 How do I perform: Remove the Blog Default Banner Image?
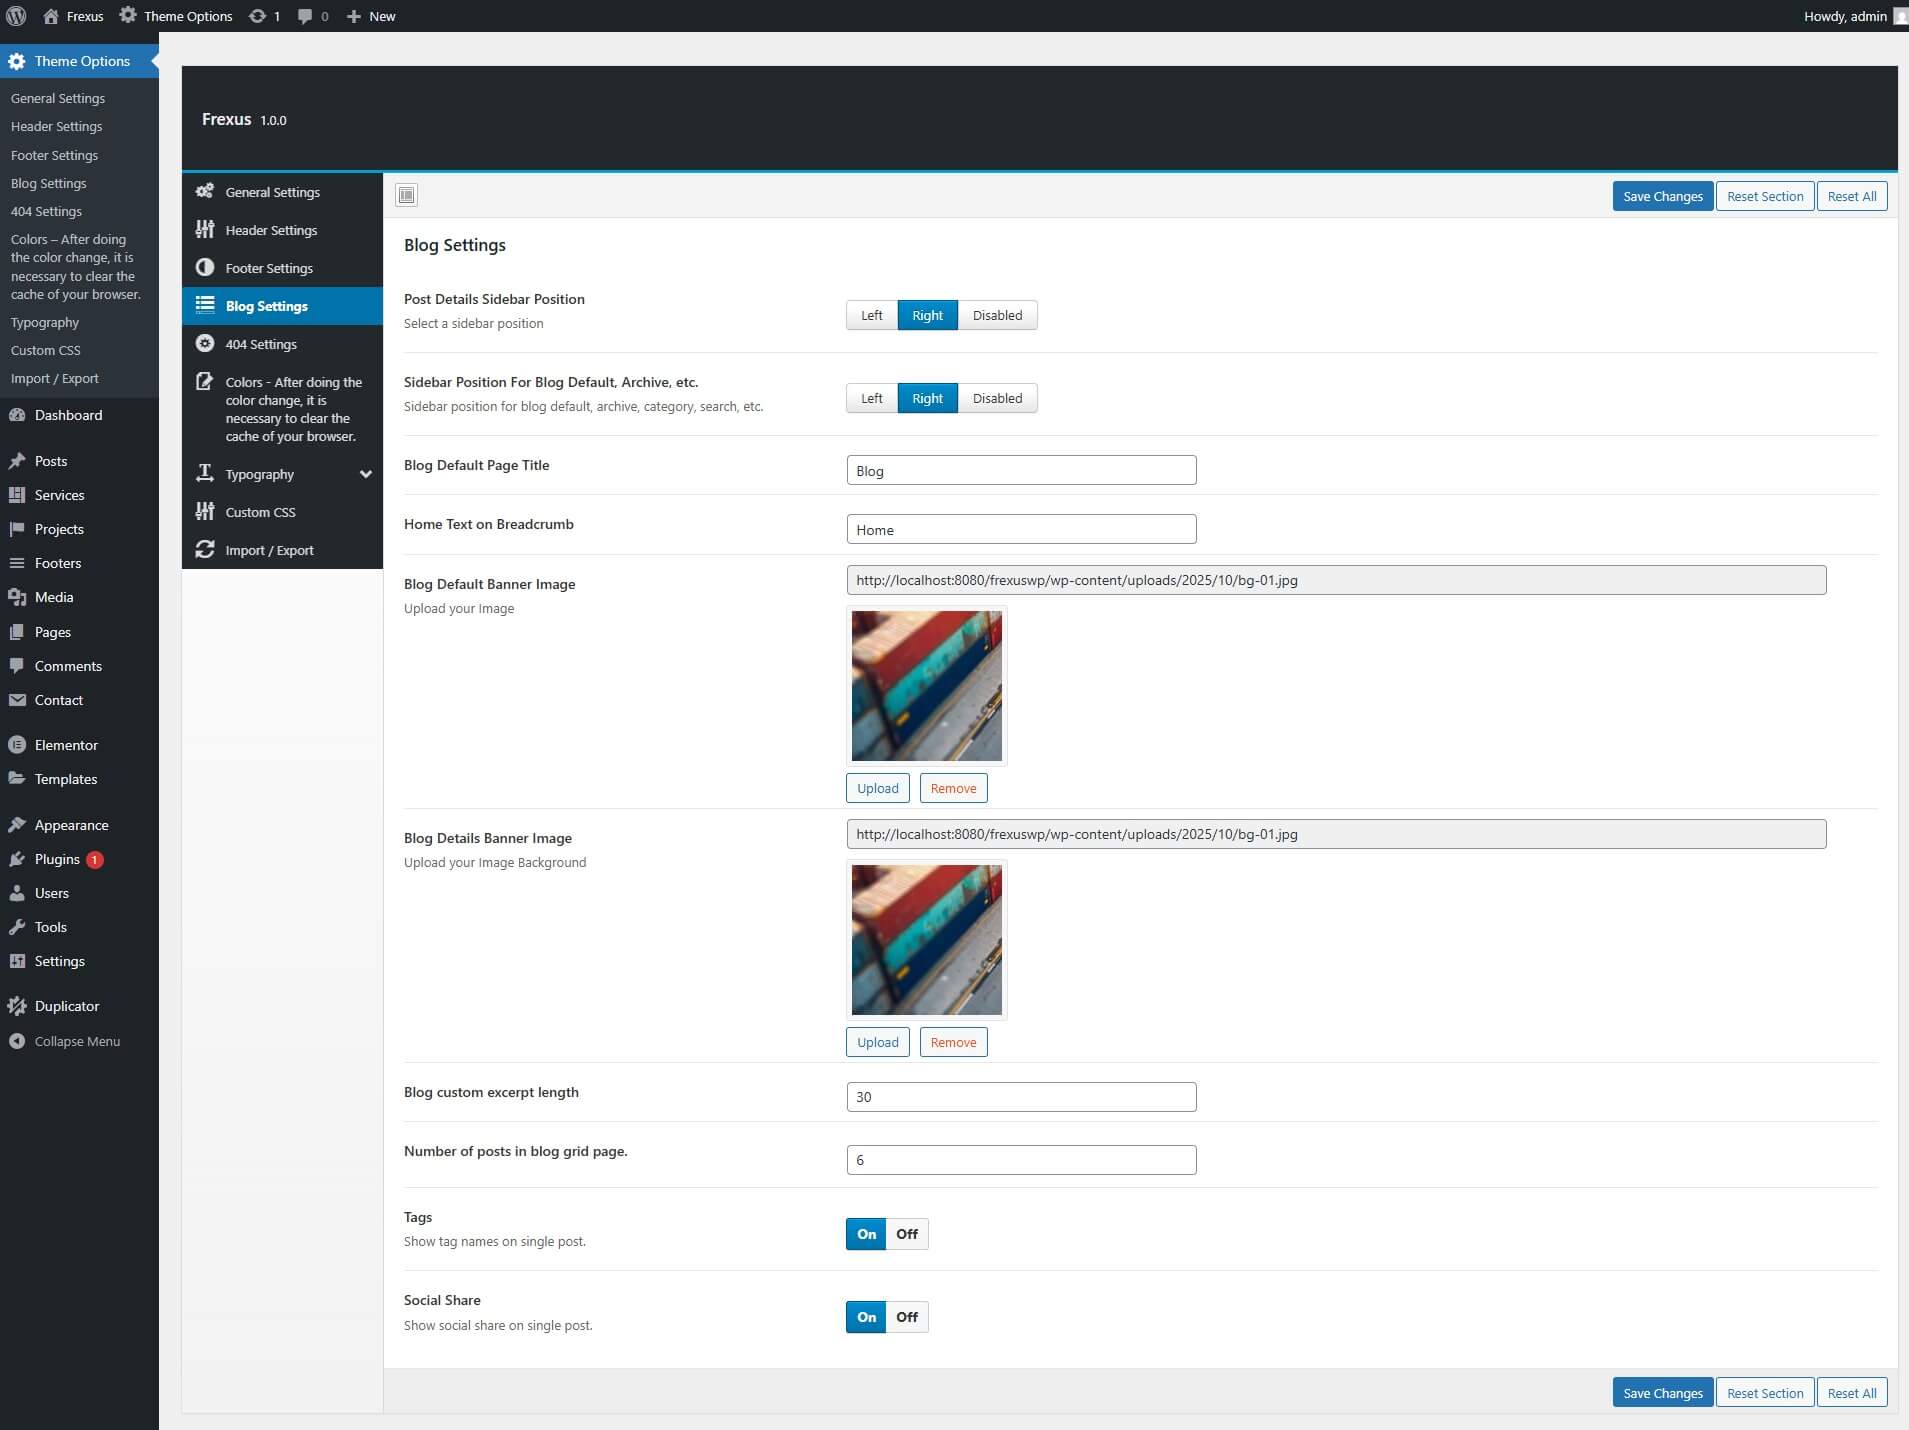pyautogui.click(x=953, y=788)
